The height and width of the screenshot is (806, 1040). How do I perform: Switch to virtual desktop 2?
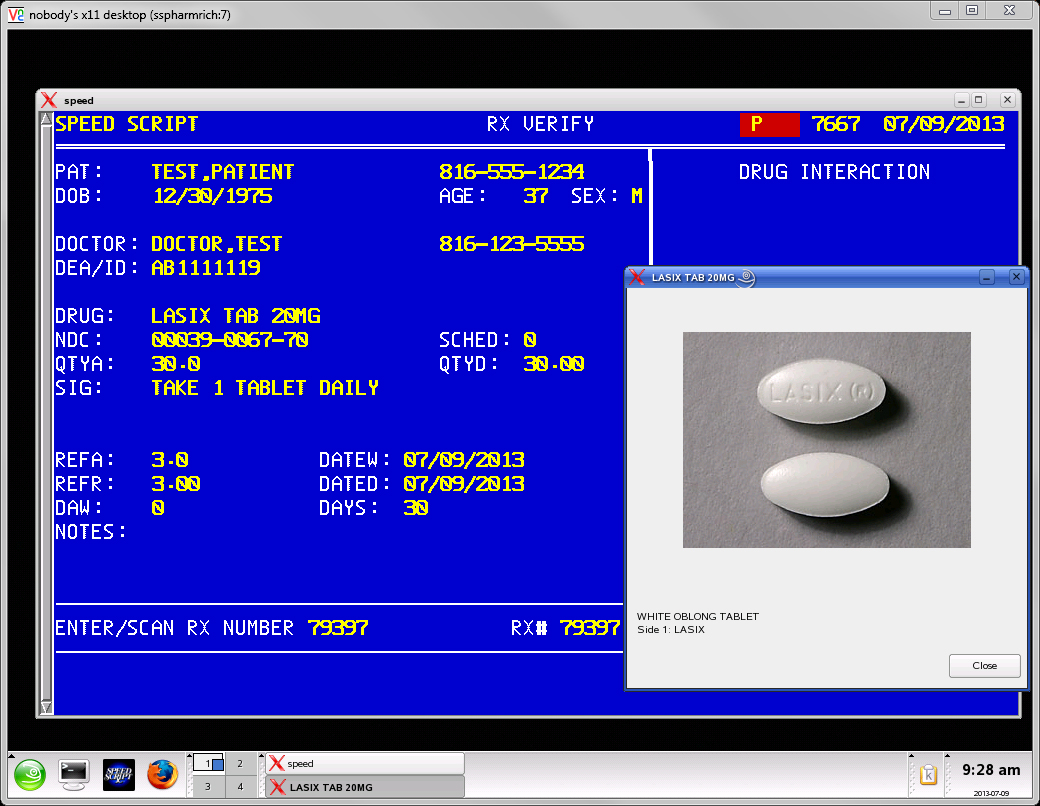pos(240,764)
